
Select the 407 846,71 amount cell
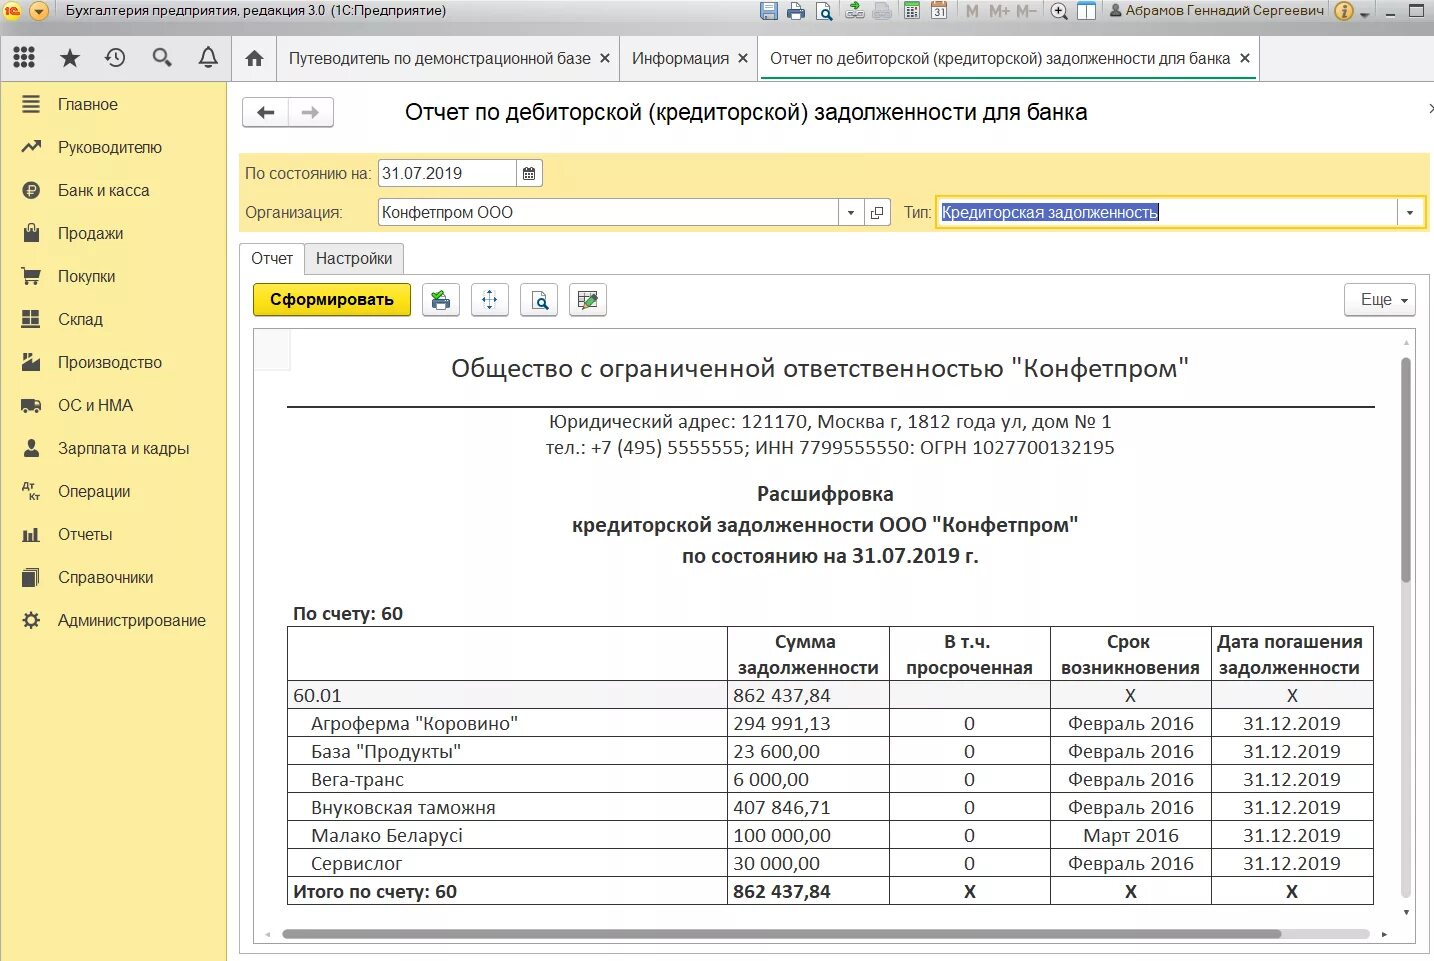[x=808, y=807]
